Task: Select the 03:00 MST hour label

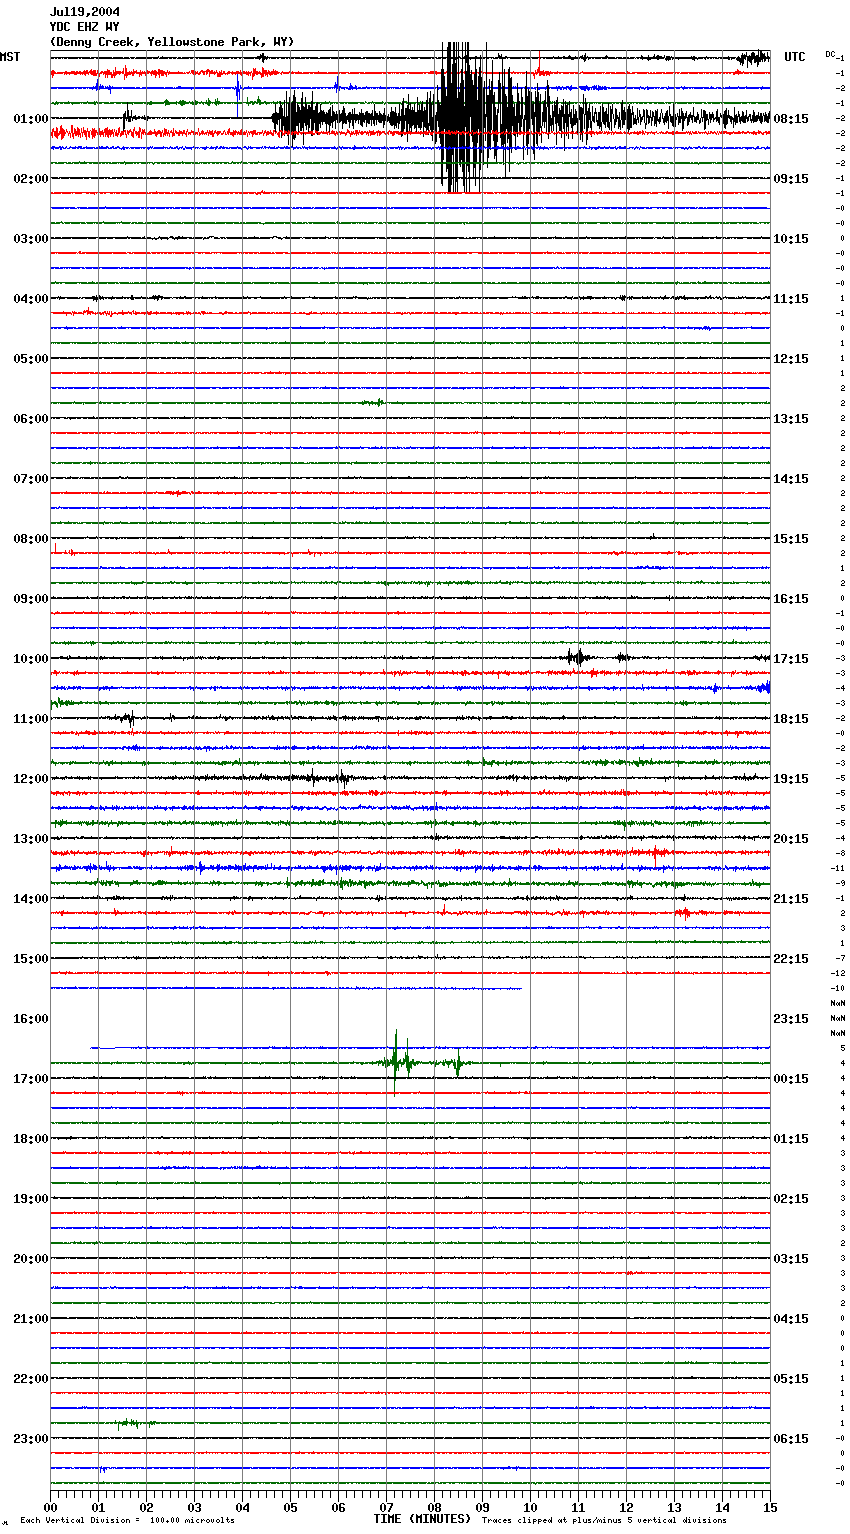Action: (x=31, y=239)
